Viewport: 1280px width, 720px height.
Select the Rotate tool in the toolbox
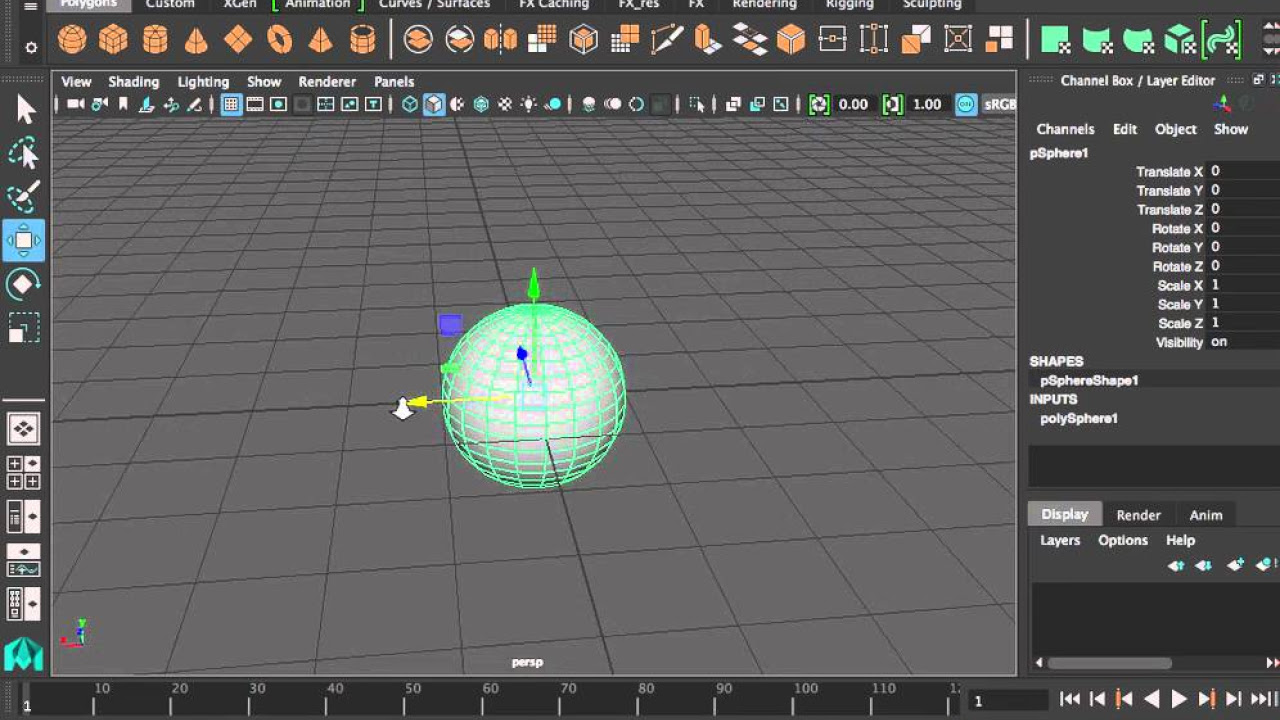click(23, 284)
